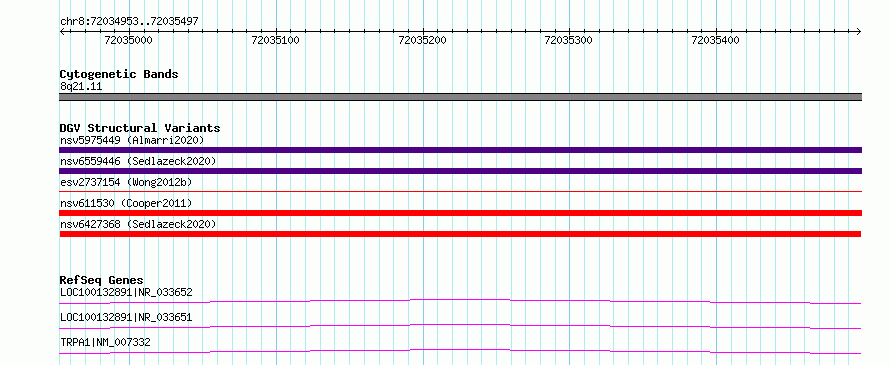This screenshot has height=365, width=890.
Task: Click the thin red line for esv2737154
Action: point(460,192)
